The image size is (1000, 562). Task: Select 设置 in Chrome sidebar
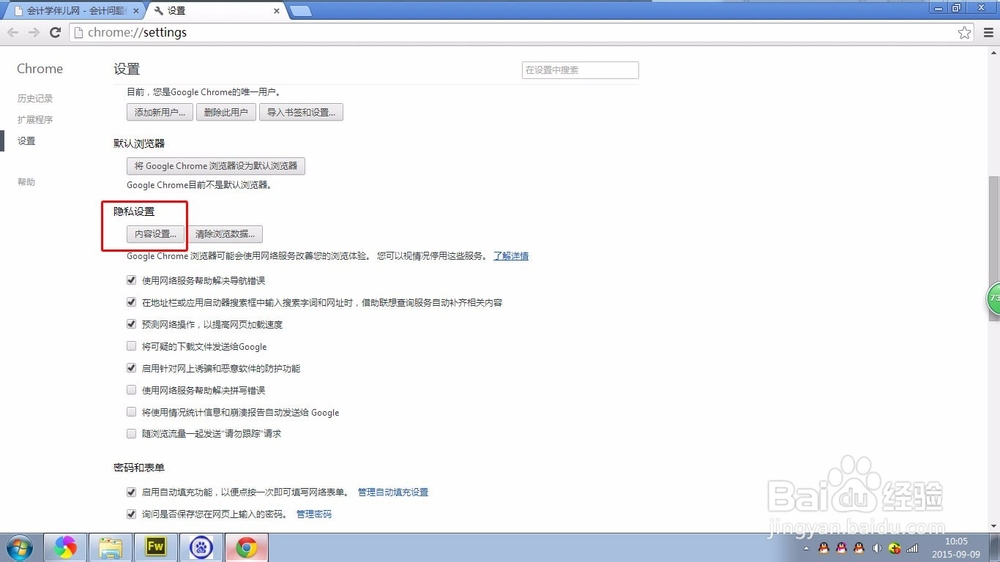26,141
